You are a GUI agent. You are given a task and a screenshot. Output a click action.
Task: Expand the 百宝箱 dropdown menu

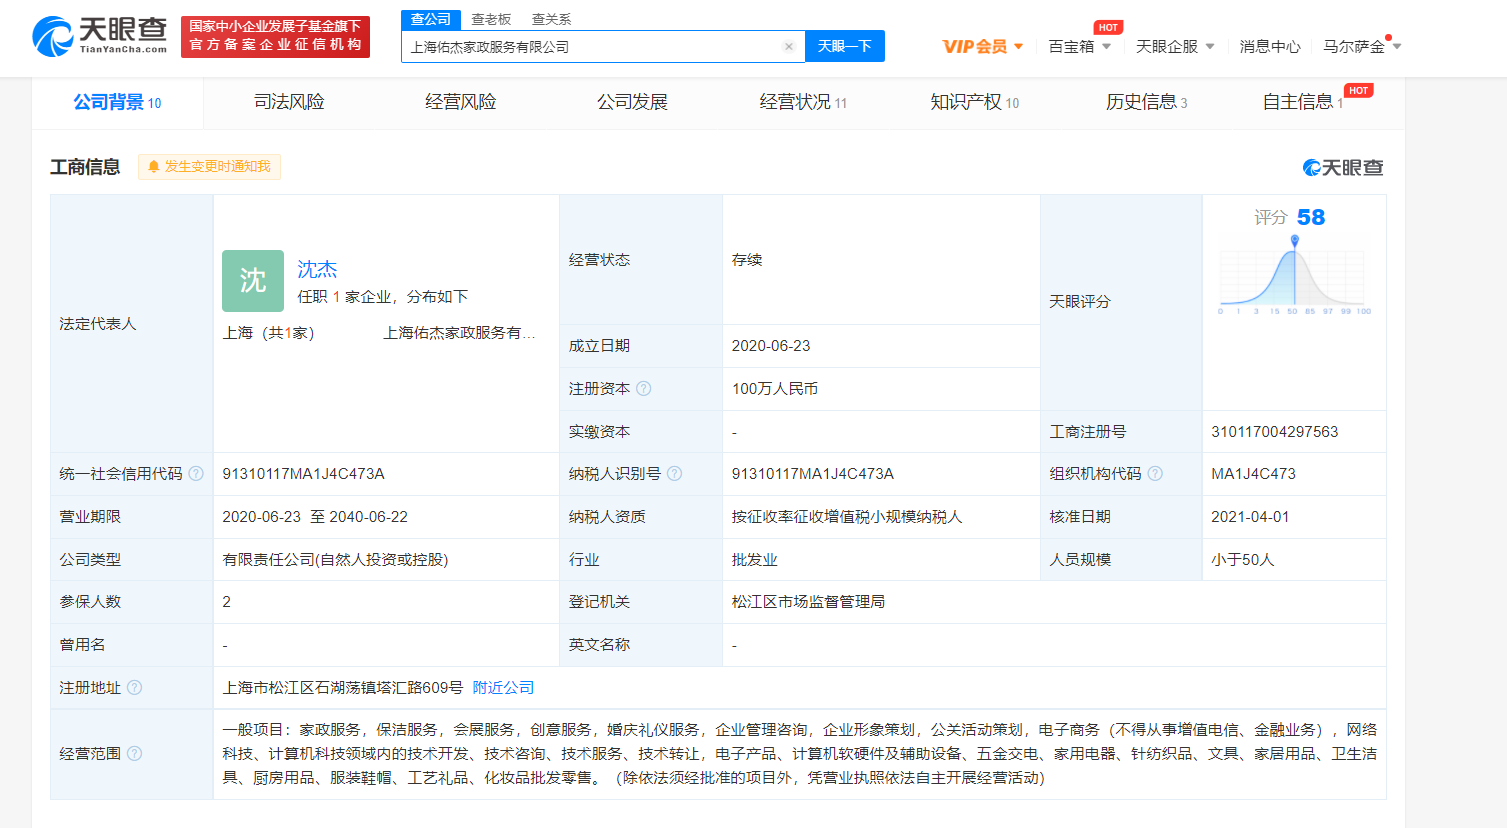(x=1079, y=47)
